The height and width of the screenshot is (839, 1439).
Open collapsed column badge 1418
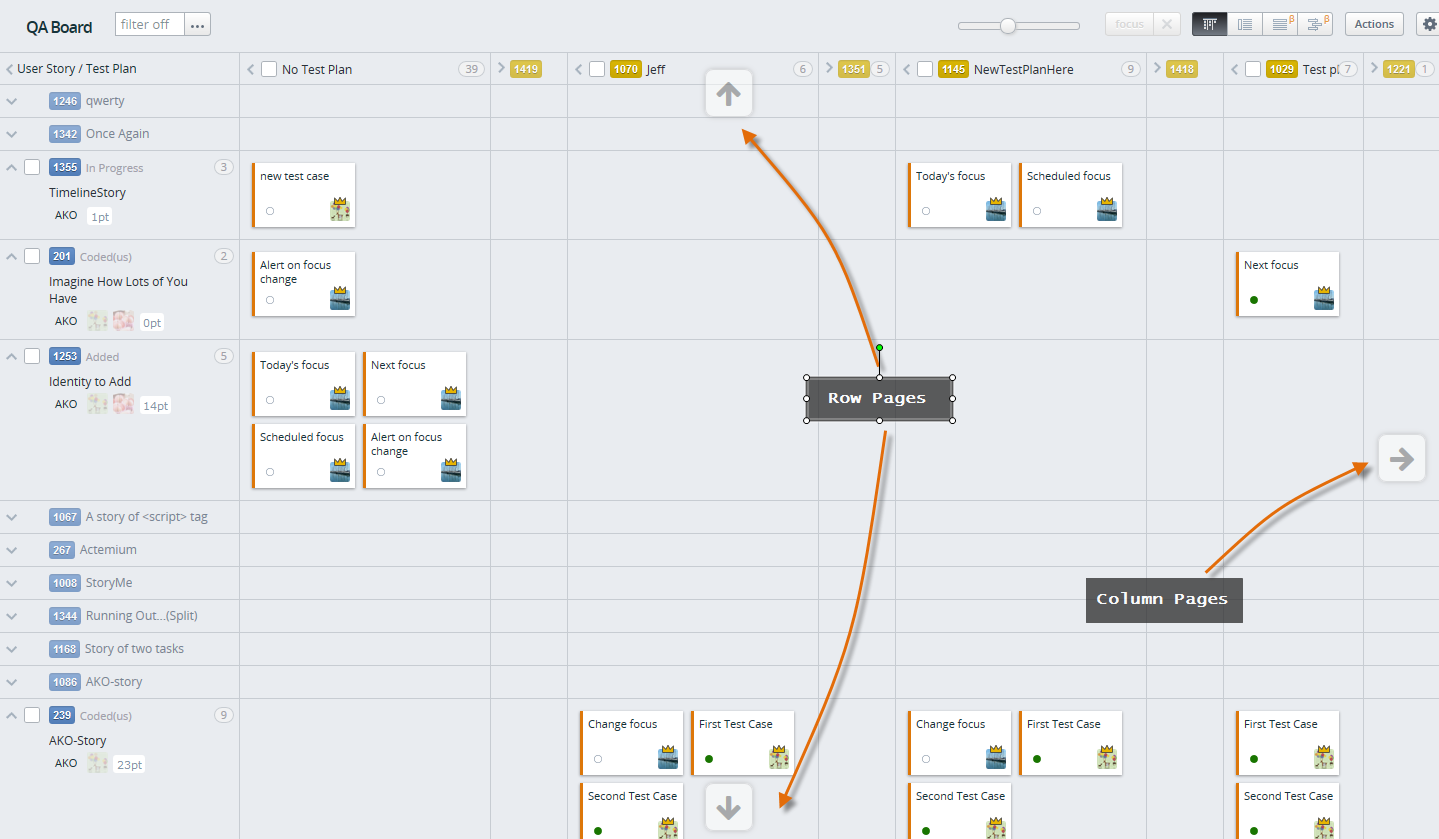(x=1181, y=69)
